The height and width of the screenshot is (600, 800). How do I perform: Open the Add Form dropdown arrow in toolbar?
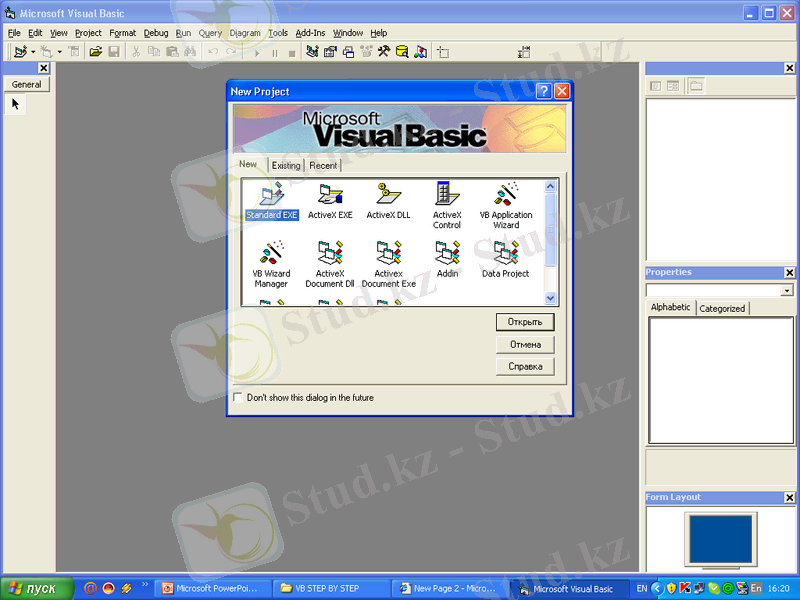pyautogui.click(x=59, y=51)
